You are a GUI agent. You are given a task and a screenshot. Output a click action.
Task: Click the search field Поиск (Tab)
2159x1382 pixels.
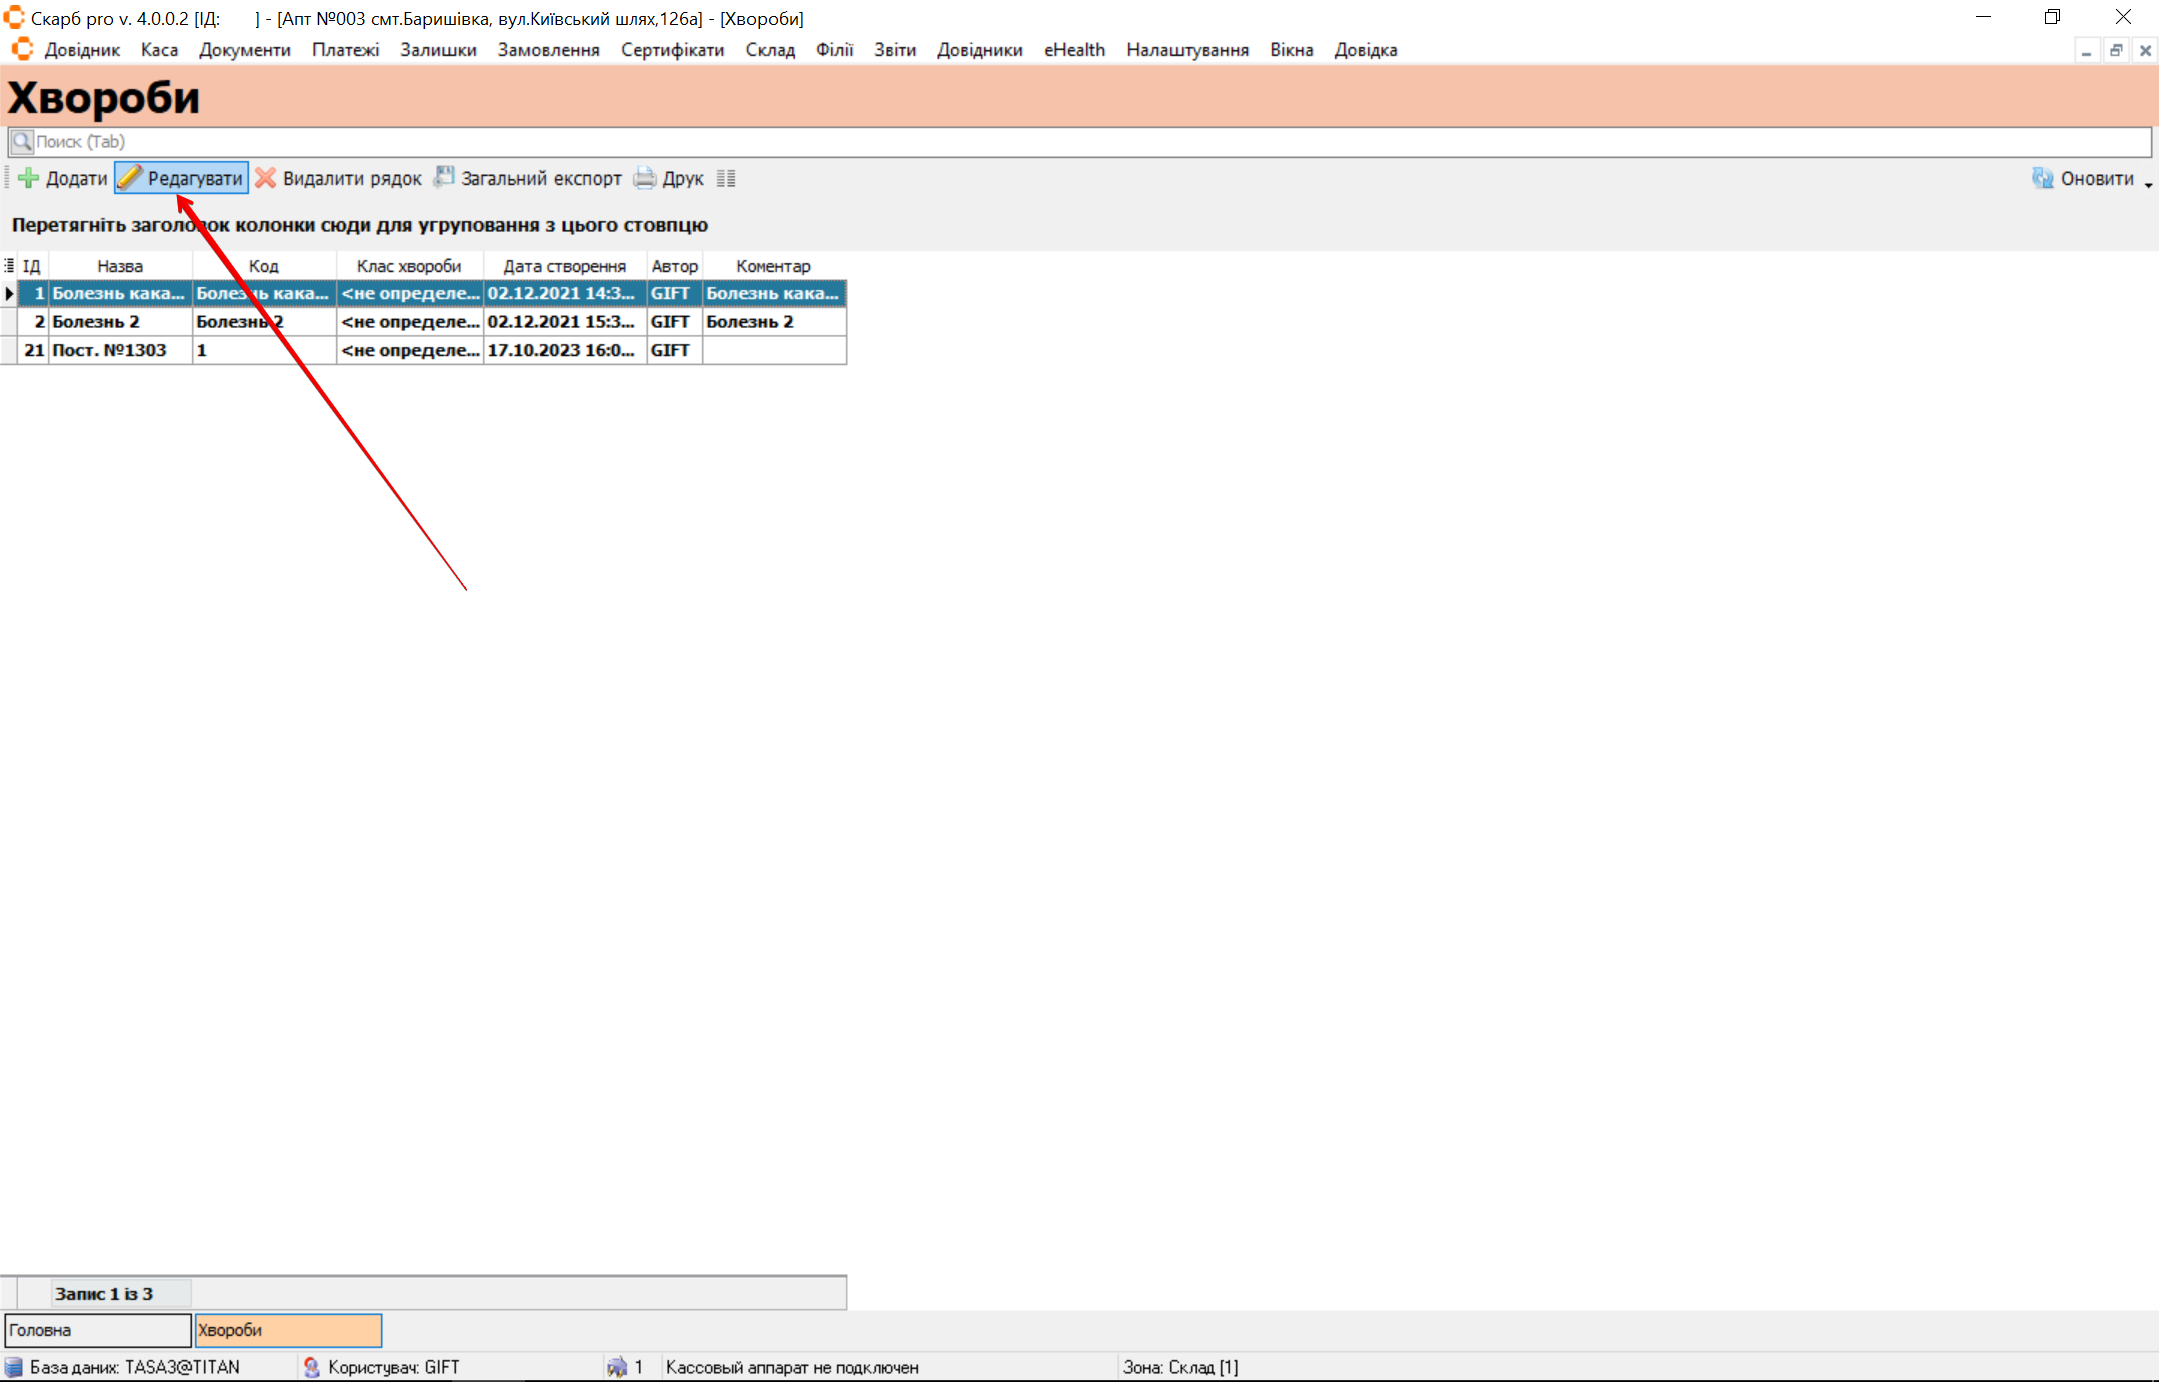(x=1080, y=142)
